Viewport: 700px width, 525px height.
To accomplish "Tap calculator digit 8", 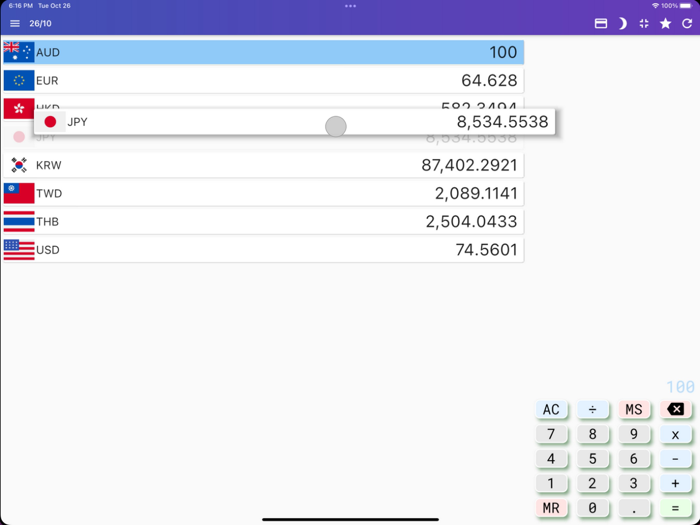I will point(592,434).
